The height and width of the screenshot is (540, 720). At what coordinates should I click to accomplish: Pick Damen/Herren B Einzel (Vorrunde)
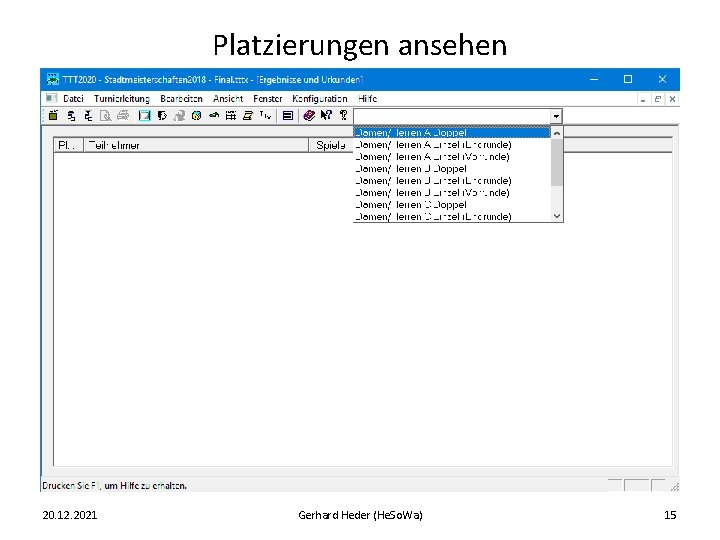[x=452, y=192]
